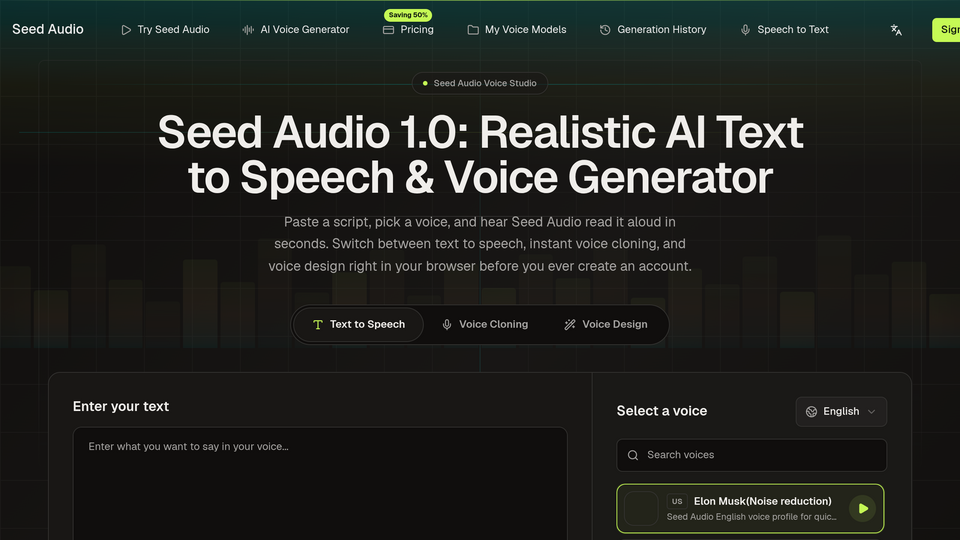Screen dimensions: 960x540
Task: Click the chevron next to English
Action: pos(872,412)
